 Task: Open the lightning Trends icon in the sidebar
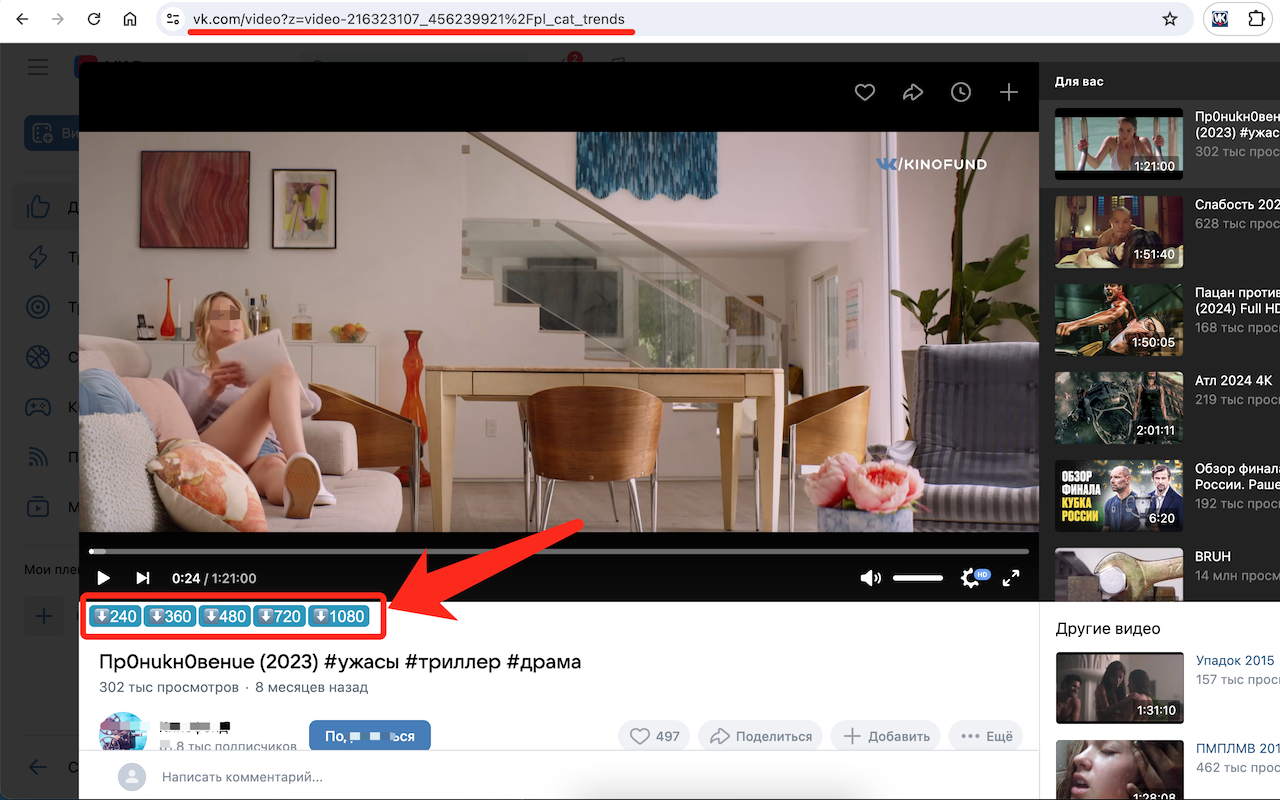38,257
